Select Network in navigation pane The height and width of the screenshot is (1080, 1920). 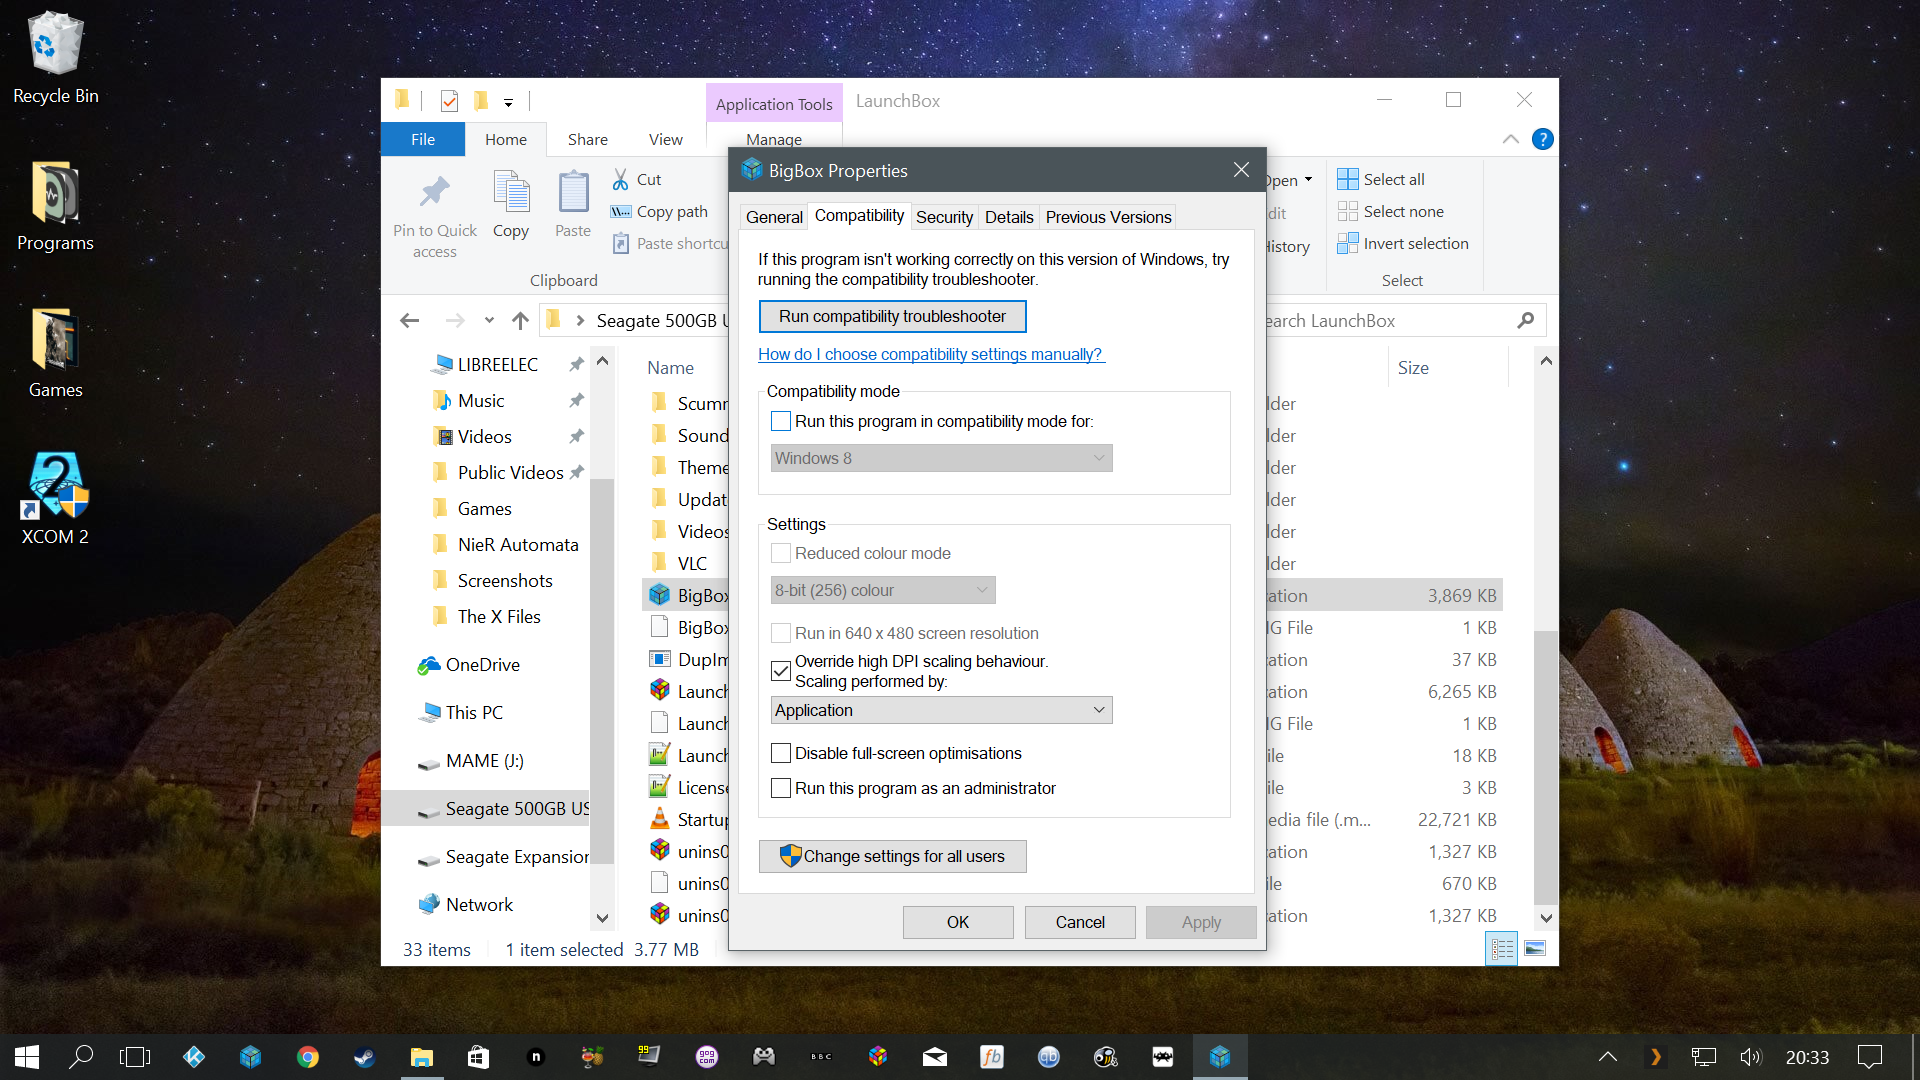(x=479, y=904)
